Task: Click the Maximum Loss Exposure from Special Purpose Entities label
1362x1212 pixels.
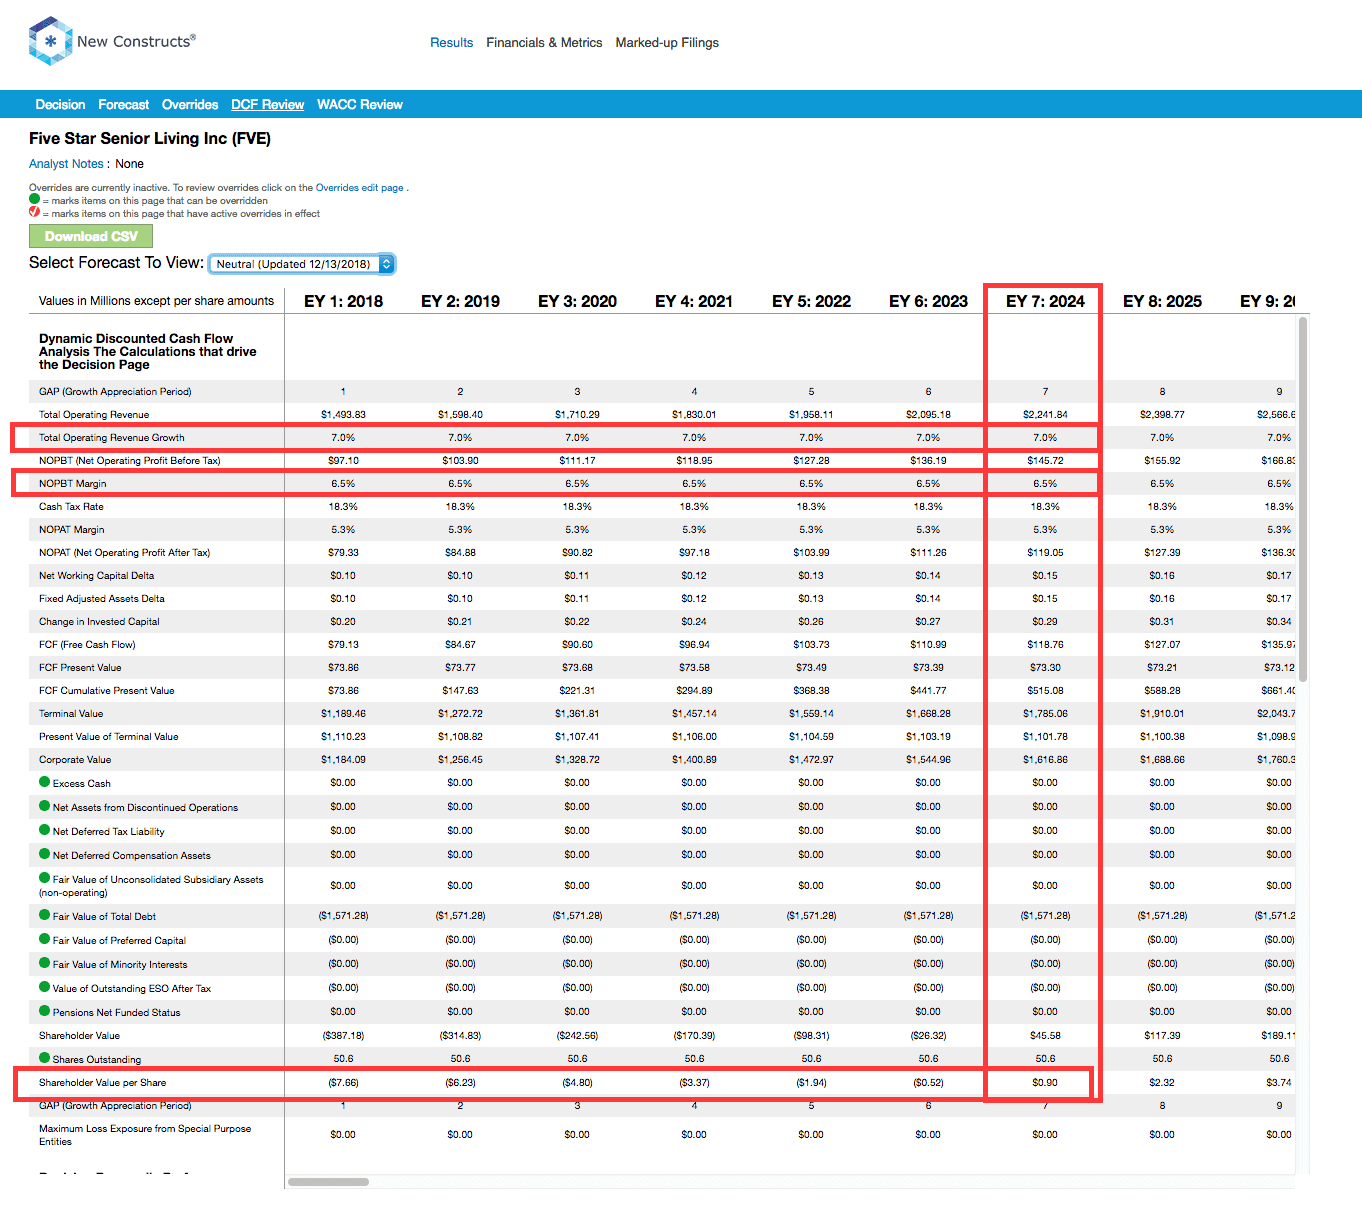Action: 145,1134
